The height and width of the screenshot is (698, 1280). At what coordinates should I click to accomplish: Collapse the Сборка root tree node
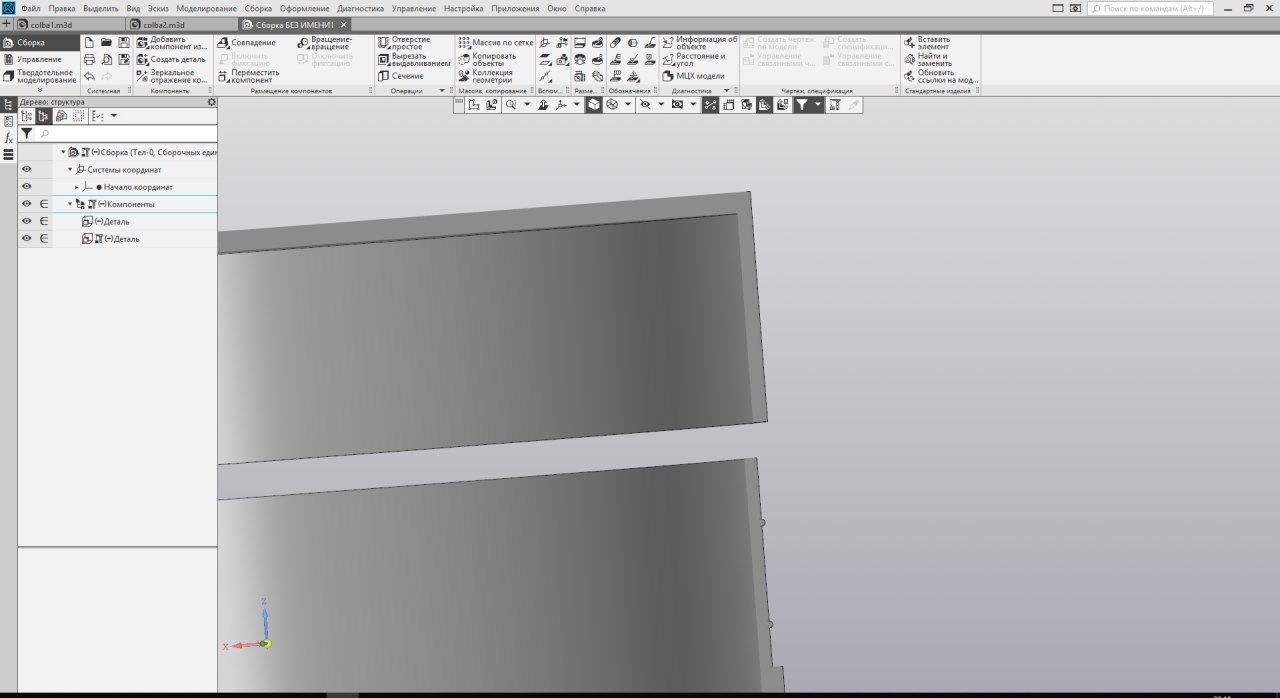(63, 152)
